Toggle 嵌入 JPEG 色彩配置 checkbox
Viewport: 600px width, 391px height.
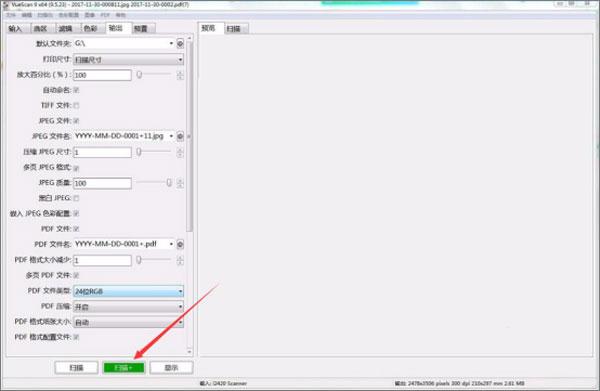click(x=76, y=213)
